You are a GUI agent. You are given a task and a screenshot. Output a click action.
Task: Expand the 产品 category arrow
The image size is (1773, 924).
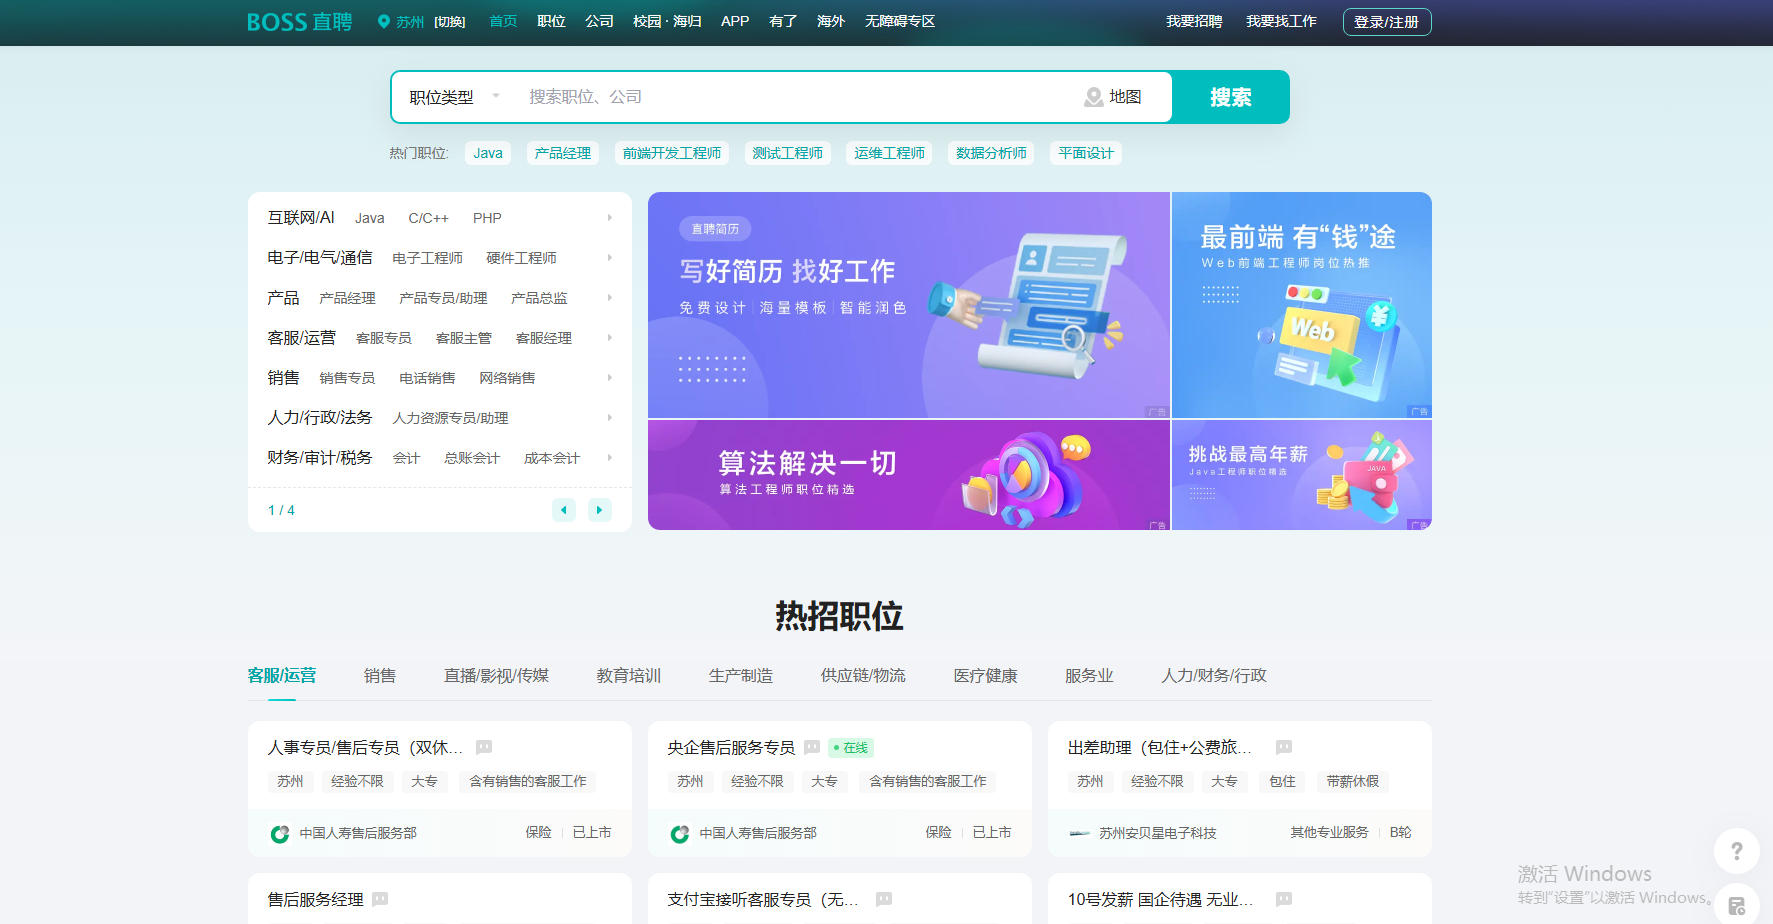[x=610, y=297]
